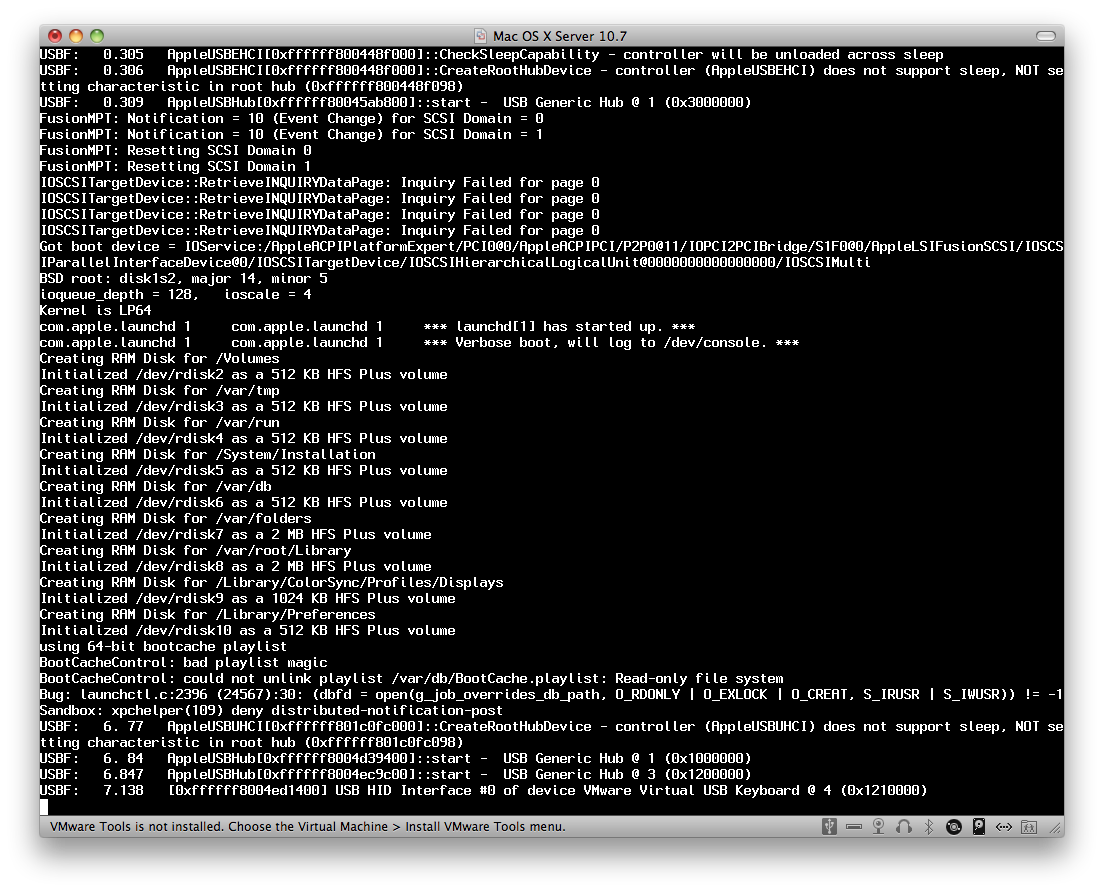The height and width of the screenshot is (892, 1104).
Task: Click the USB device status icon
Action: click(829, 827)
